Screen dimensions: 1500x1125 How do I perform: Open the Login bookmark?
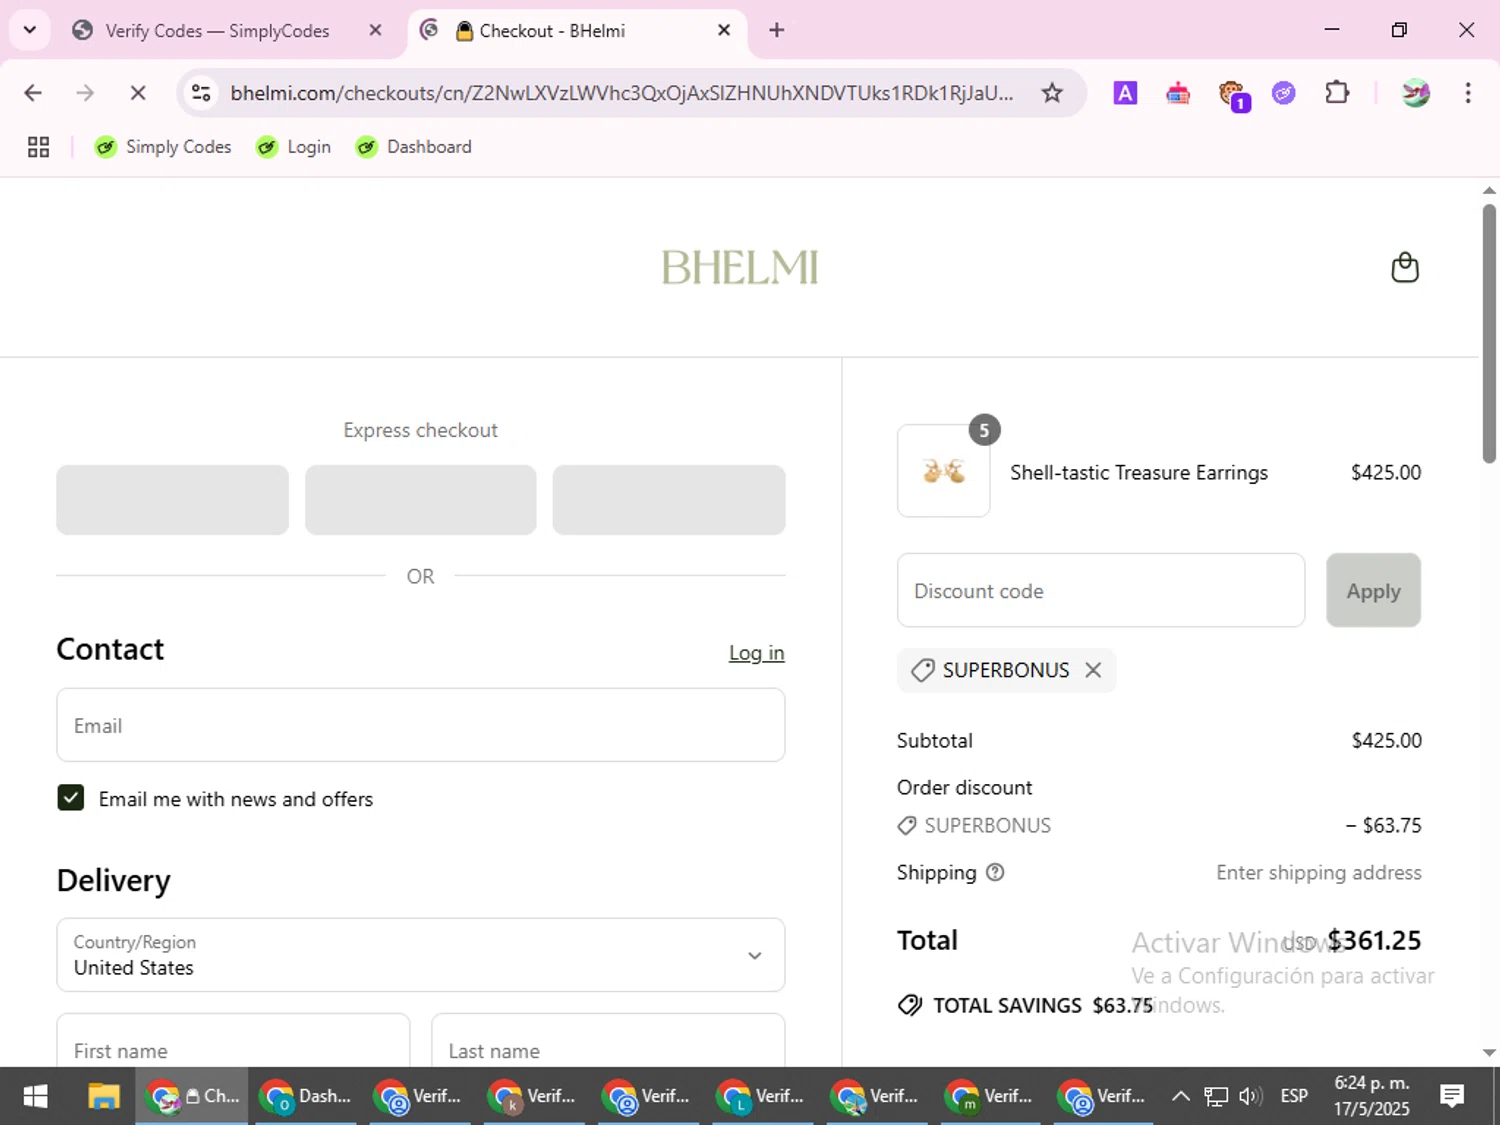point(294,147)
